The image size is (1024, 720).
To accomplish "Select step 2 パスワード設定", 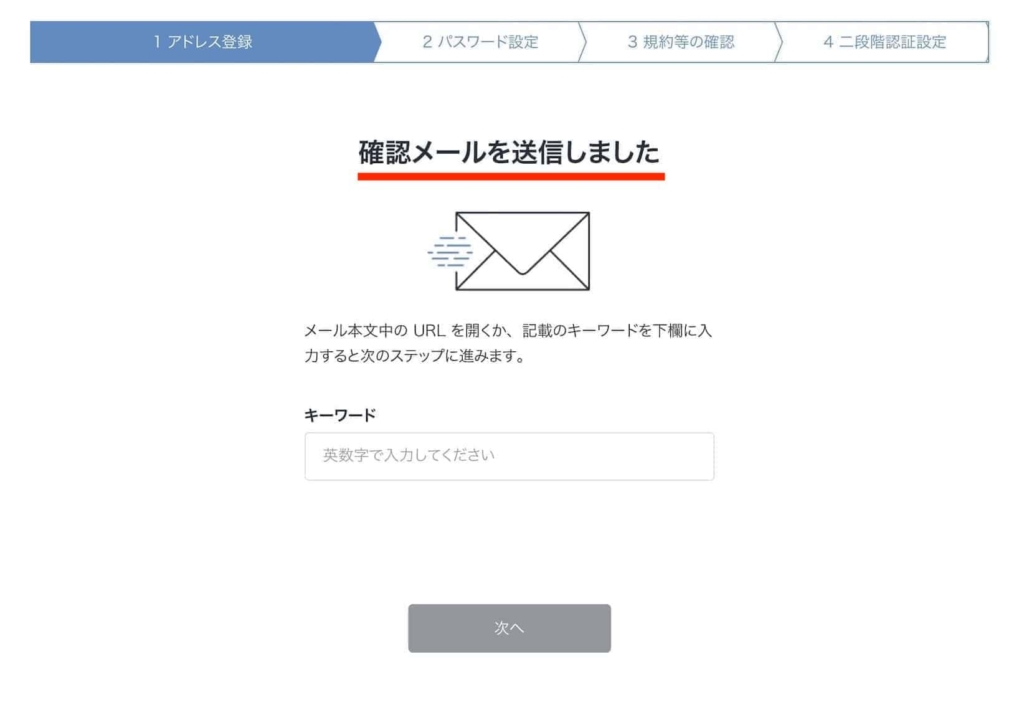I will click(x=480, y=42).
